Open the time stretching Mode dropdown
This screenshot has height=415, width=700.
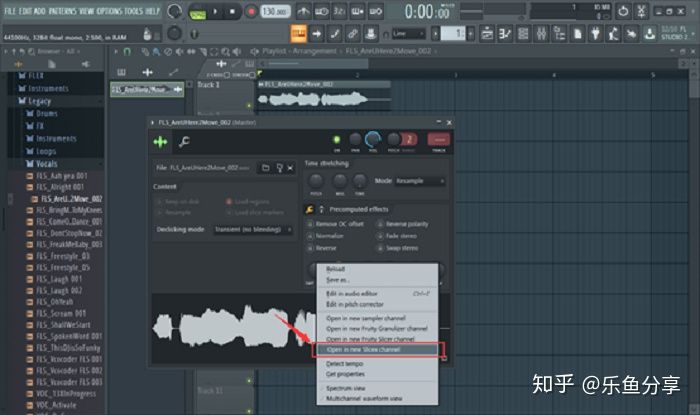click(x=419, y=181)
